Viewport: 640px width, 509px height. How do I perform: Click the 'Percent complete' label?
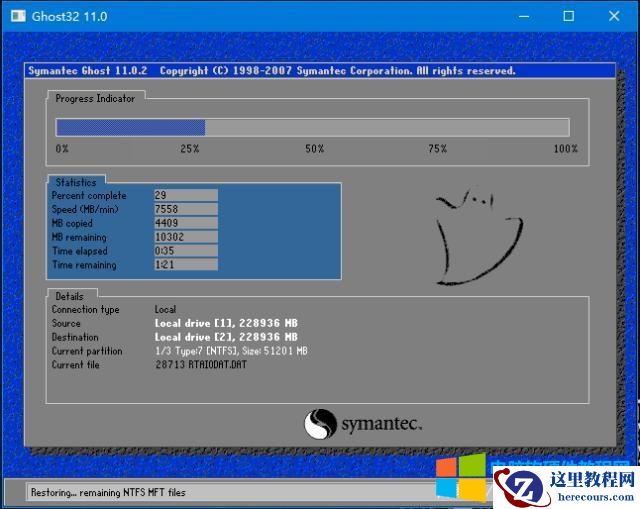tap(89, 196)
